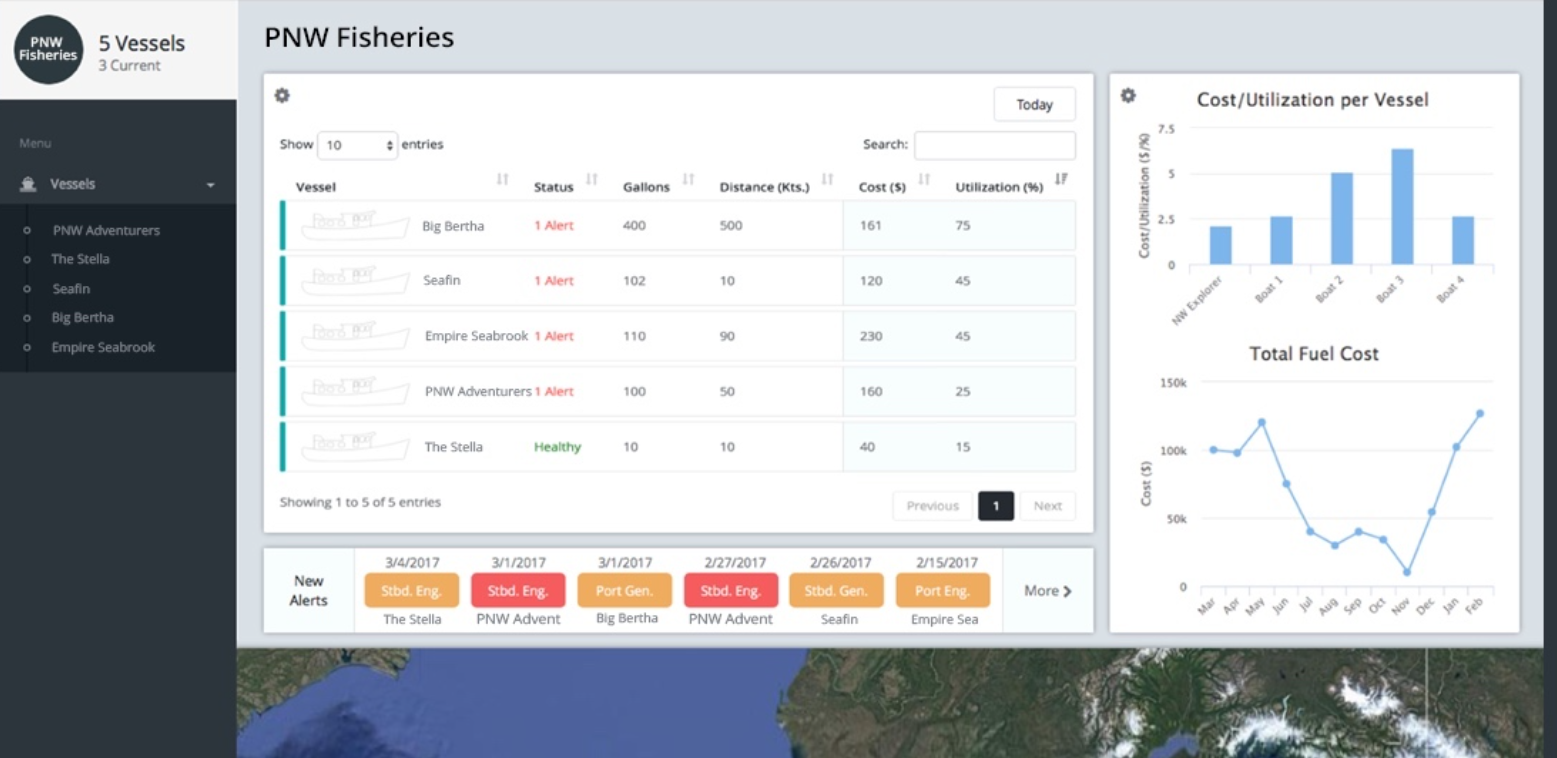Image resolution: width=1557 pixels, height=758 pixels.
Task: Click the red Stbd. Eng. alert dated 3/1/2017
Action: click(x=518, y=591)
